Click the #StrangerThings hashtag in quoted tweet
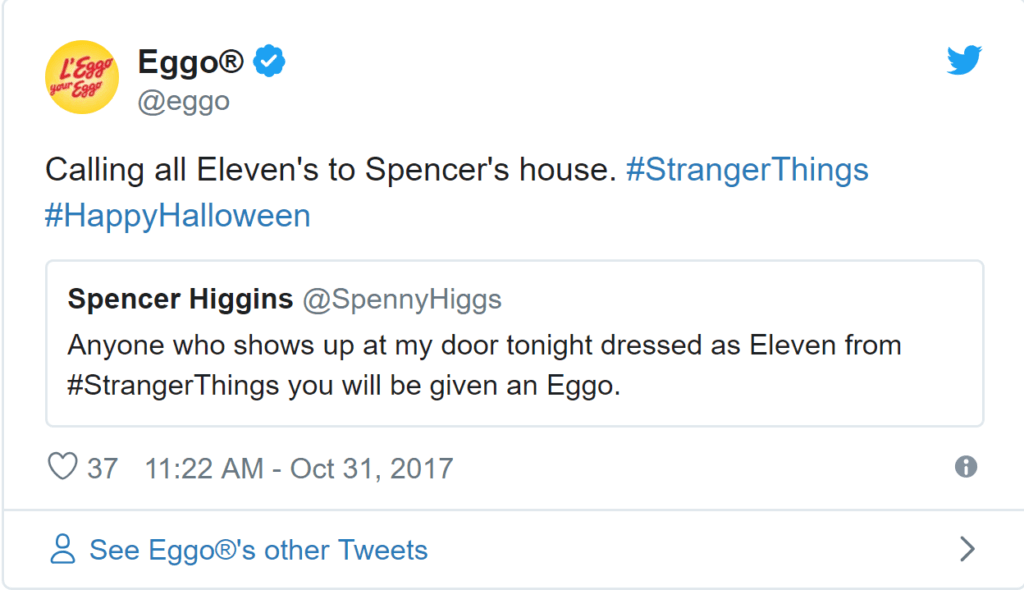The image size is (1024, 590). pos(173,385)
